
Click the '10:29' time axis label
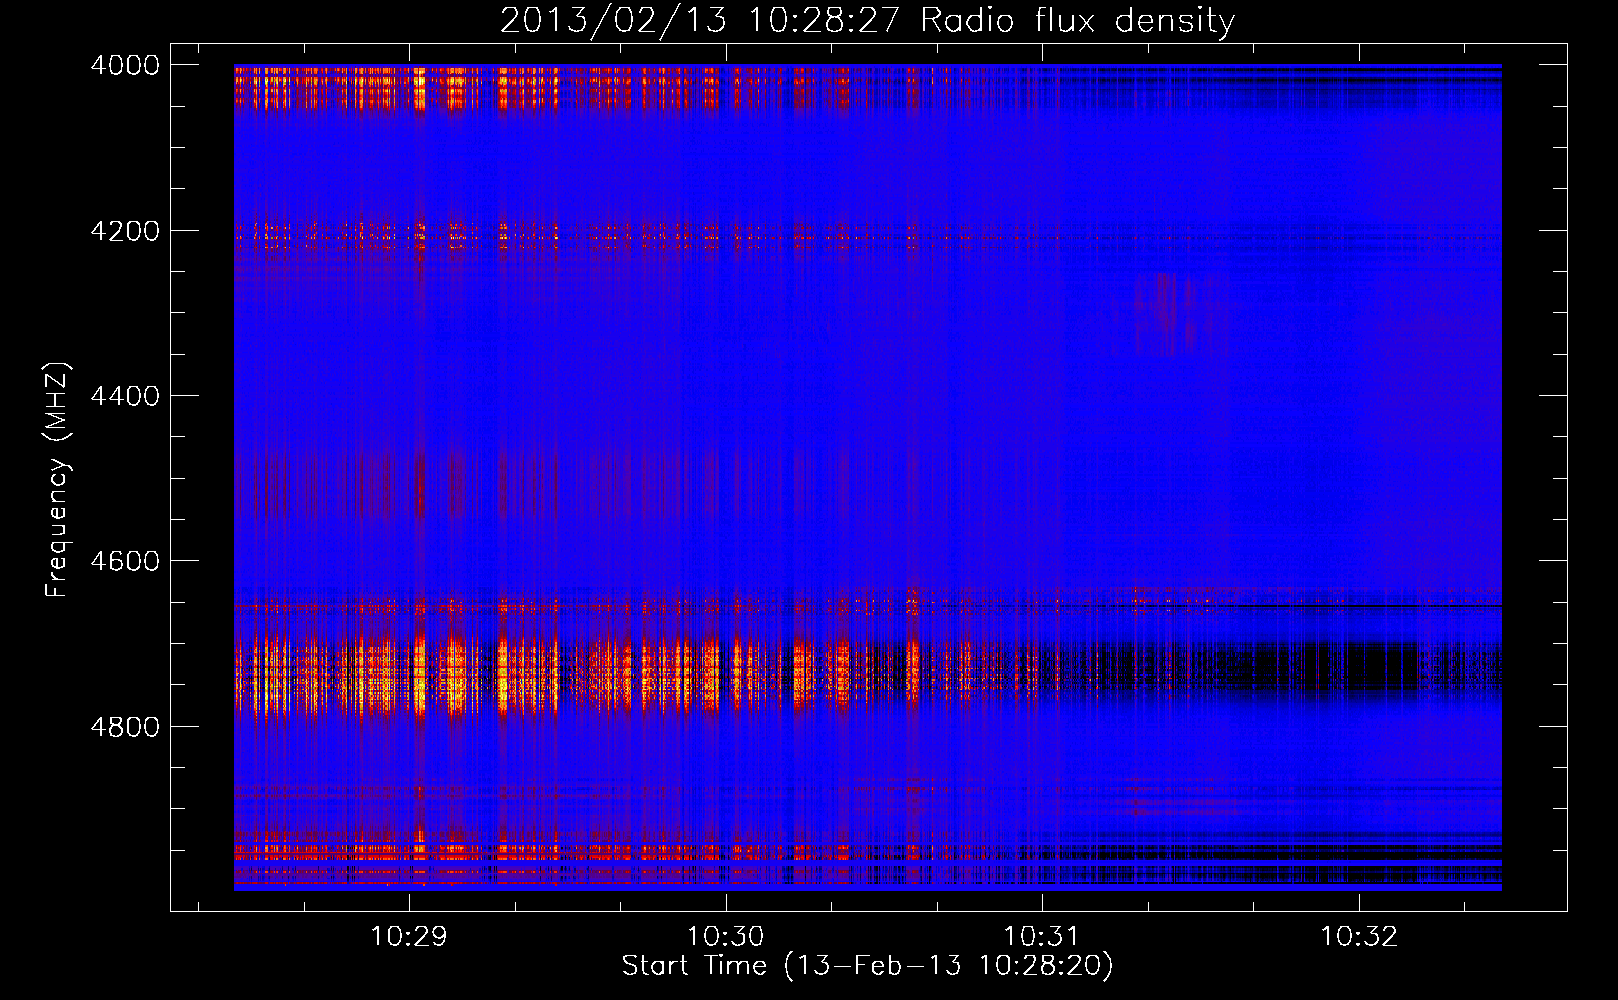[x=408, y=937]
